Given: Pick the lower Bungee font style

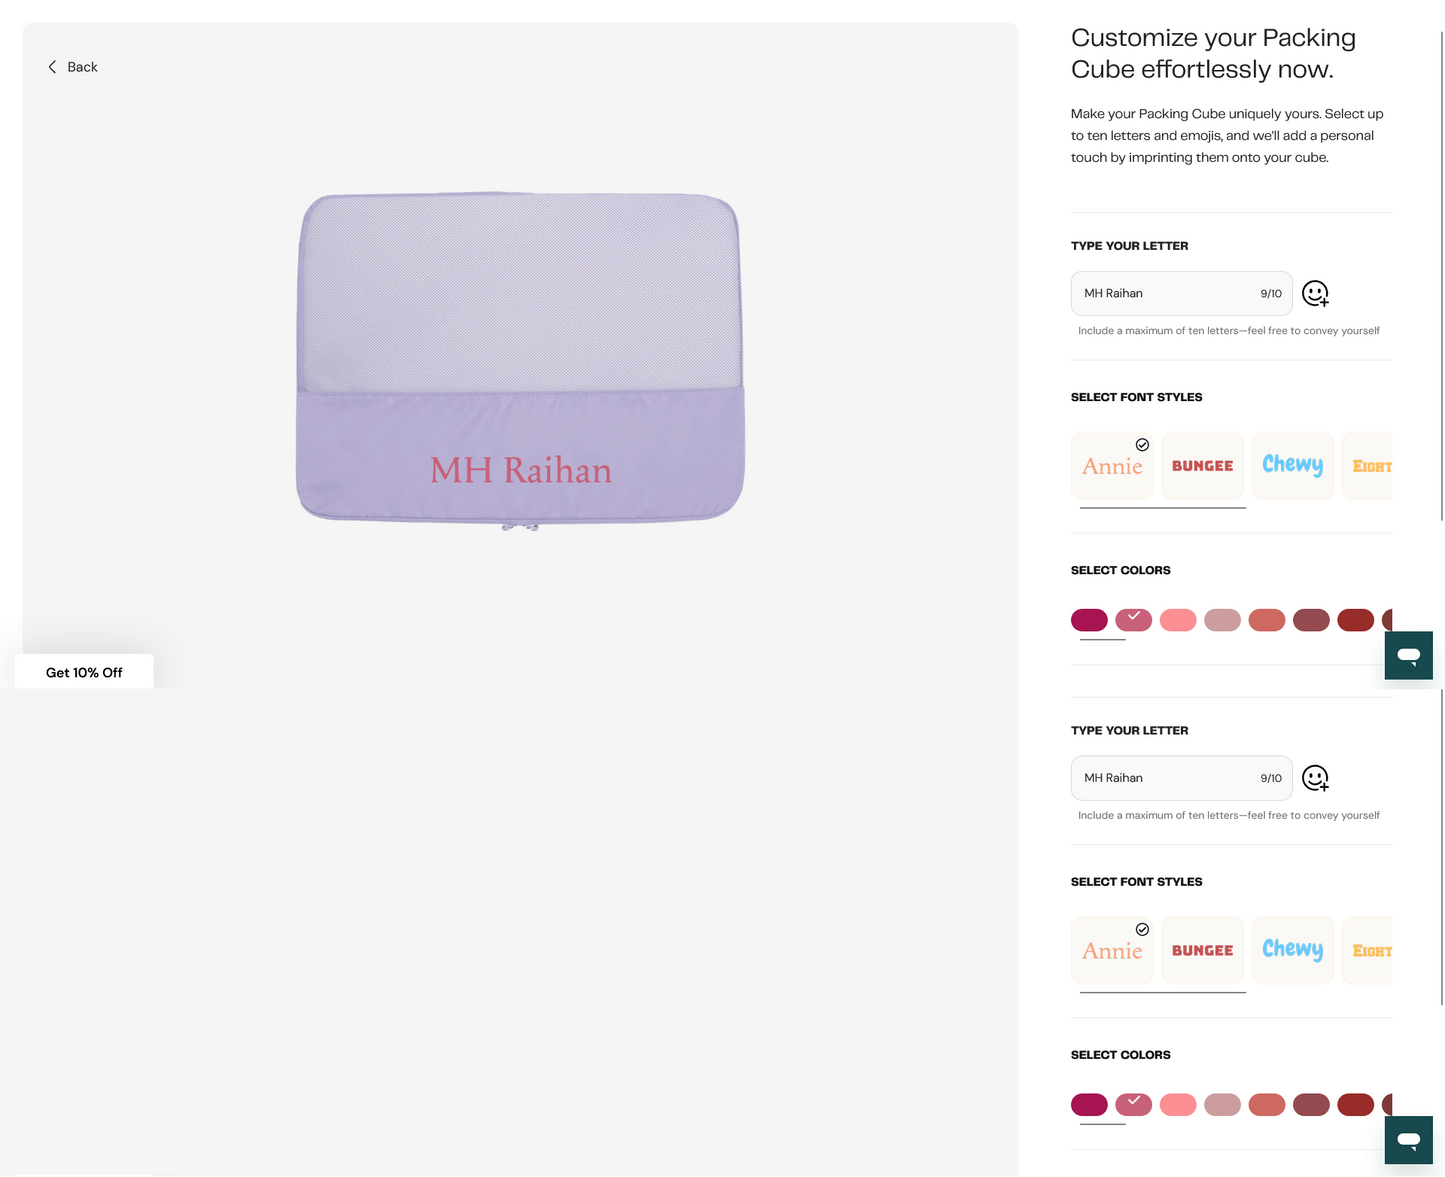Looking at the screenshot, I should coord(1202,951).
